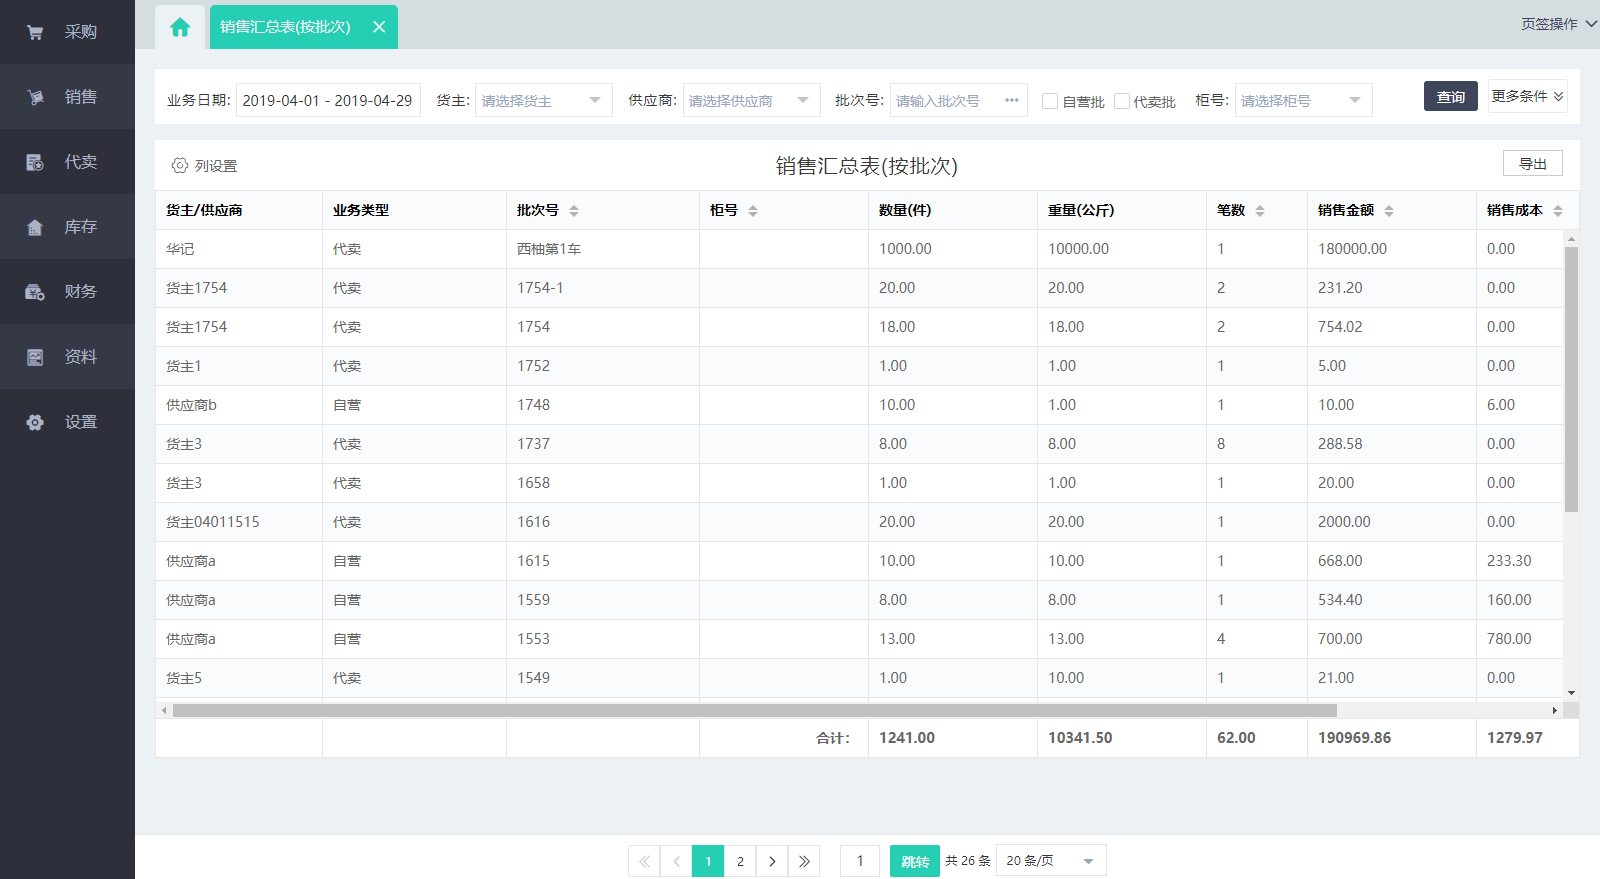Close the 销售汇总表(按批次) tab
1600x879 pixels.
[379, 27]
